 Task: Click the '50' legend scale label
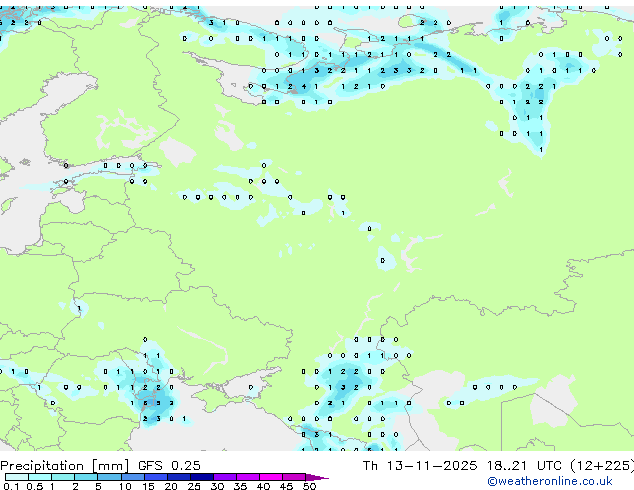309,486
